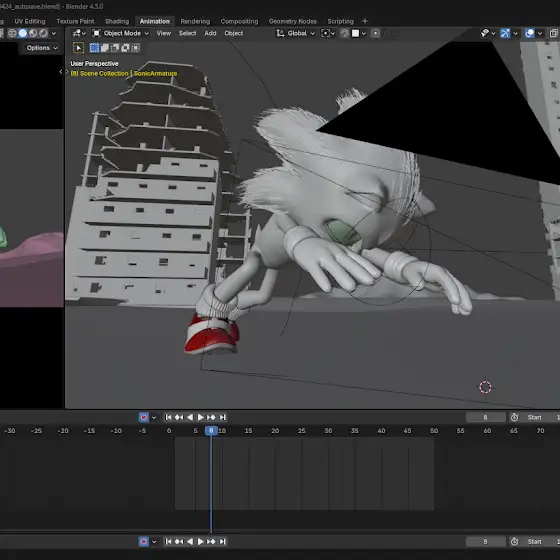Activate the Select Box tool icon
The height and width of the screenshot is (560, 560).
[78, 48]
